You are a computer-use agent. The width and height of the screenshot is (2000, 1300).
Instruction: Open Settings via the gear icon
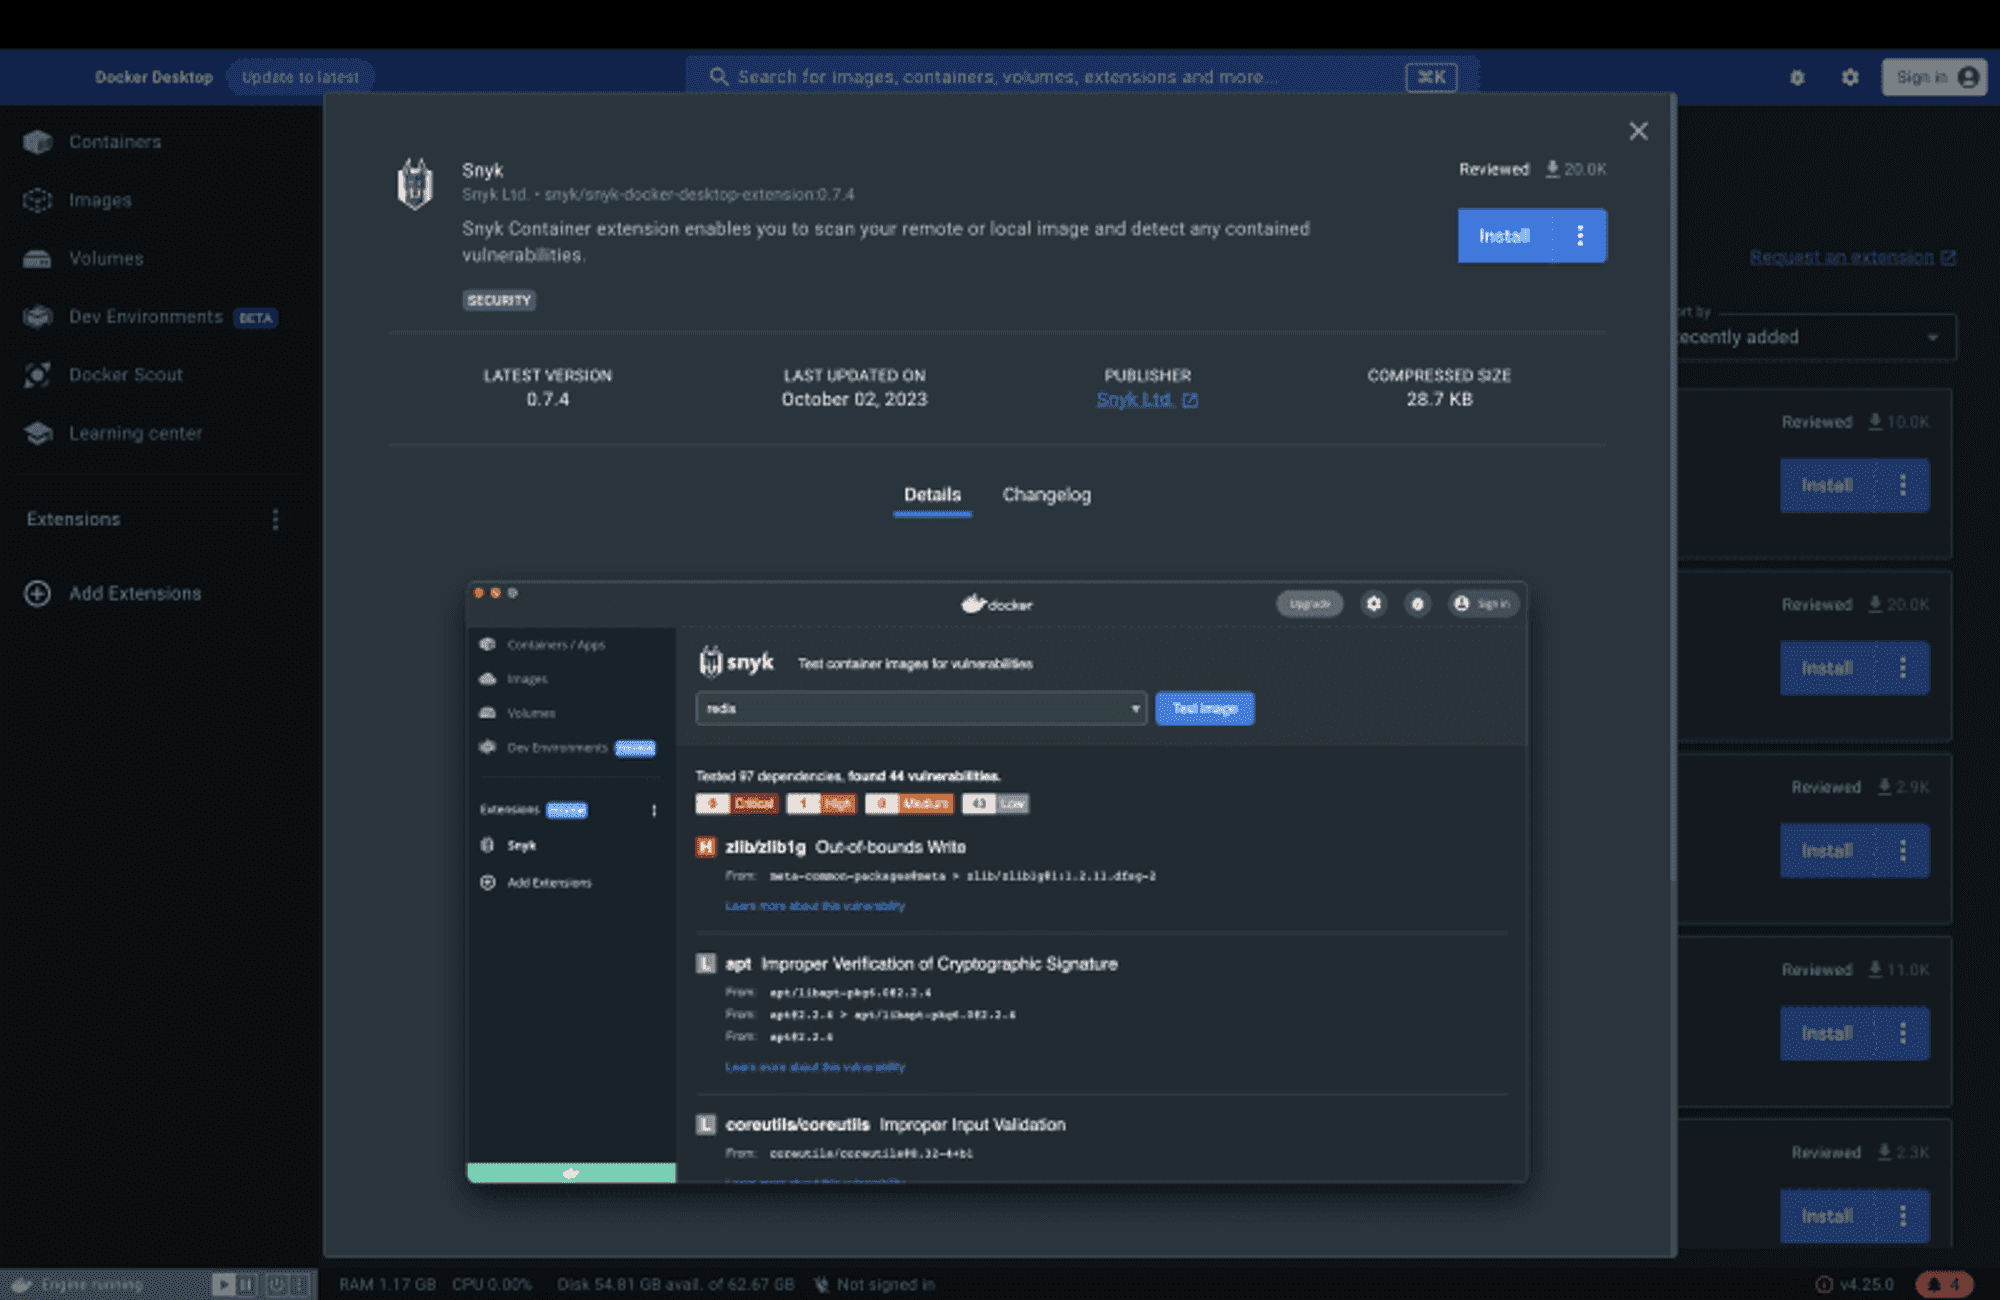[x=1850, y=77]
